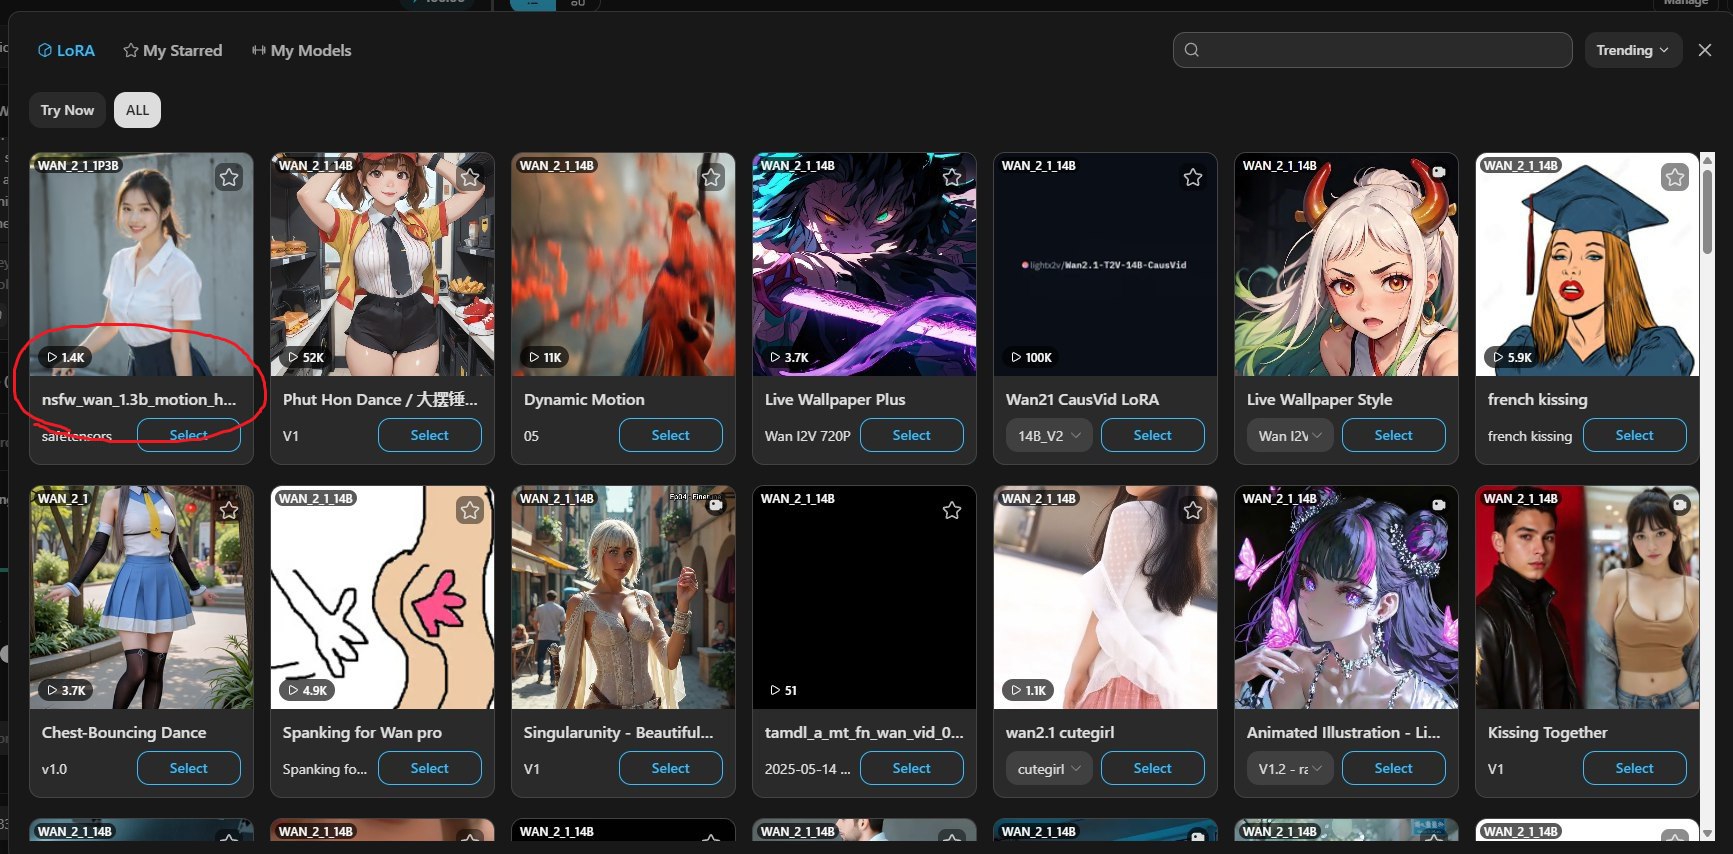
Task: Select the Singularunity - Beautiful LoRA
Action: pos(671,769)
